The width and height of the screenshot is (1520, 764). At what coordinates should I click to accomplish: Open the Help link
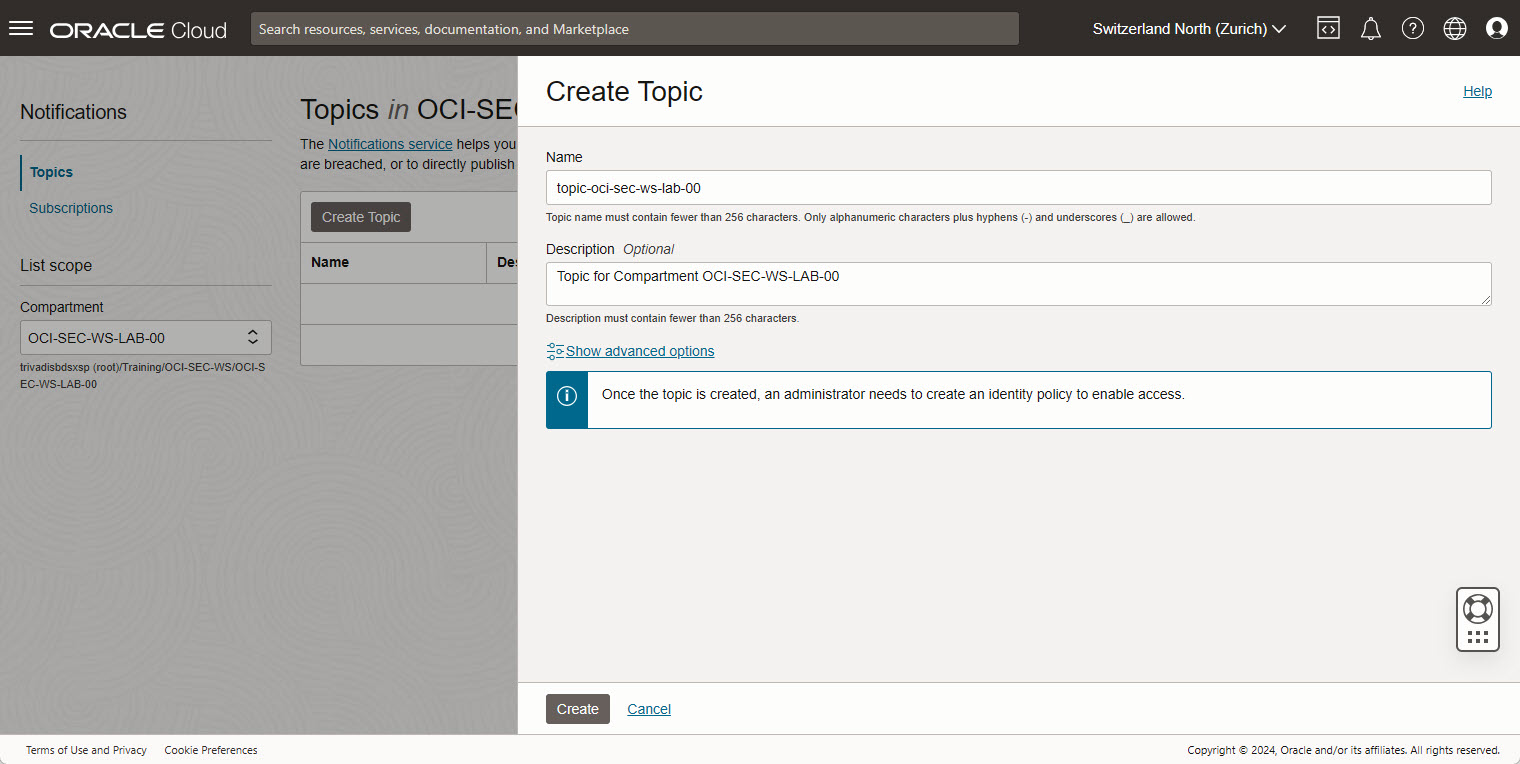[1477, 91]
